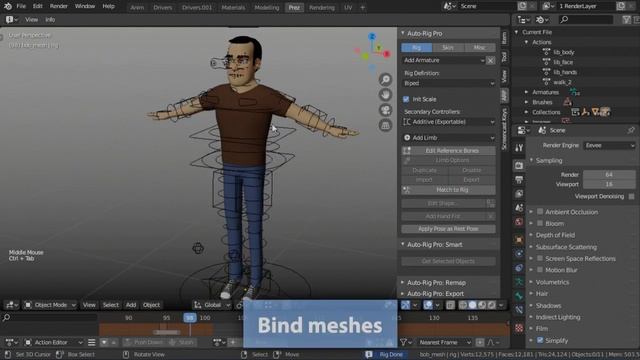Image resolution: width=640 pixels, height=360 pixels.
Task: Open the Tool properties tab icon
Action: pyautogui.click(x=519, y=148)
